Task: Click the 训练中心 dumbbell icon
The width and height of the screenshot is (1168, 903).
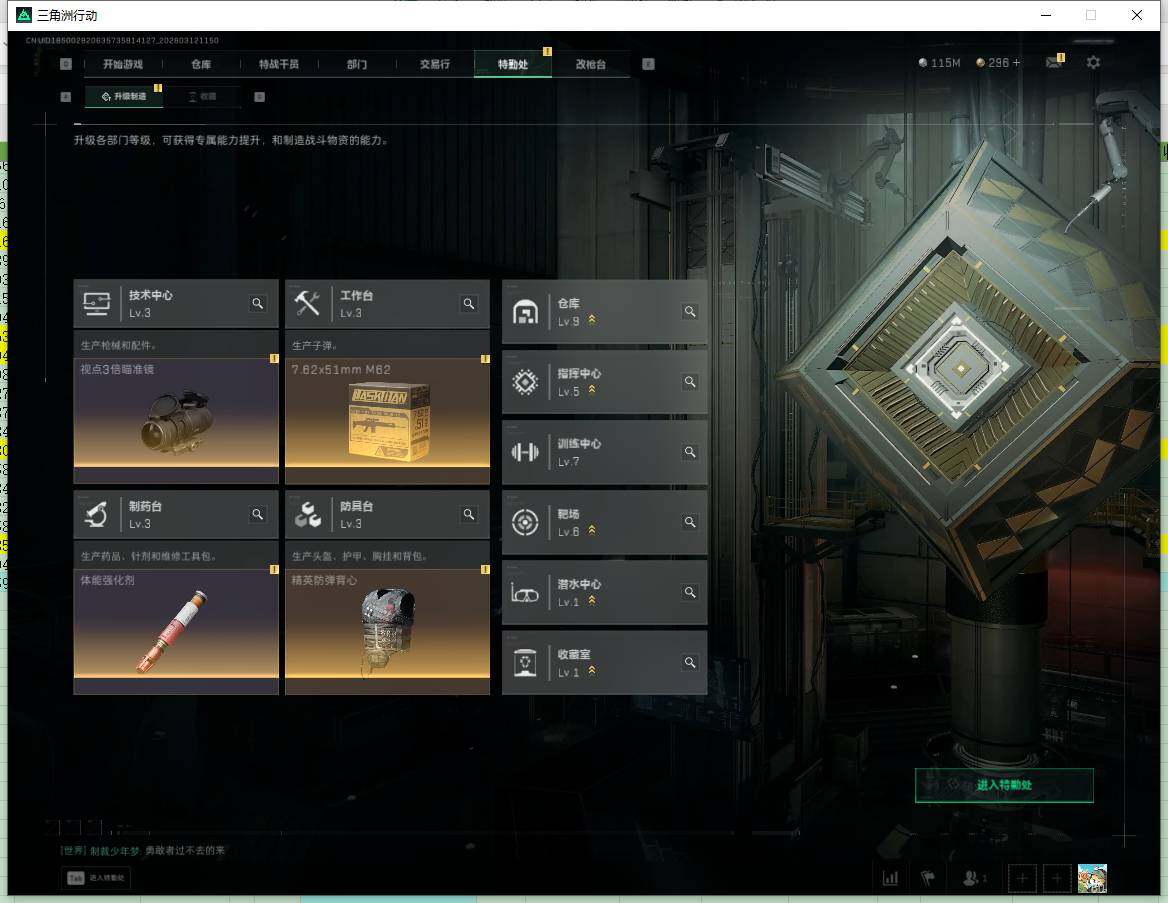Action: [x=525, y=452]
